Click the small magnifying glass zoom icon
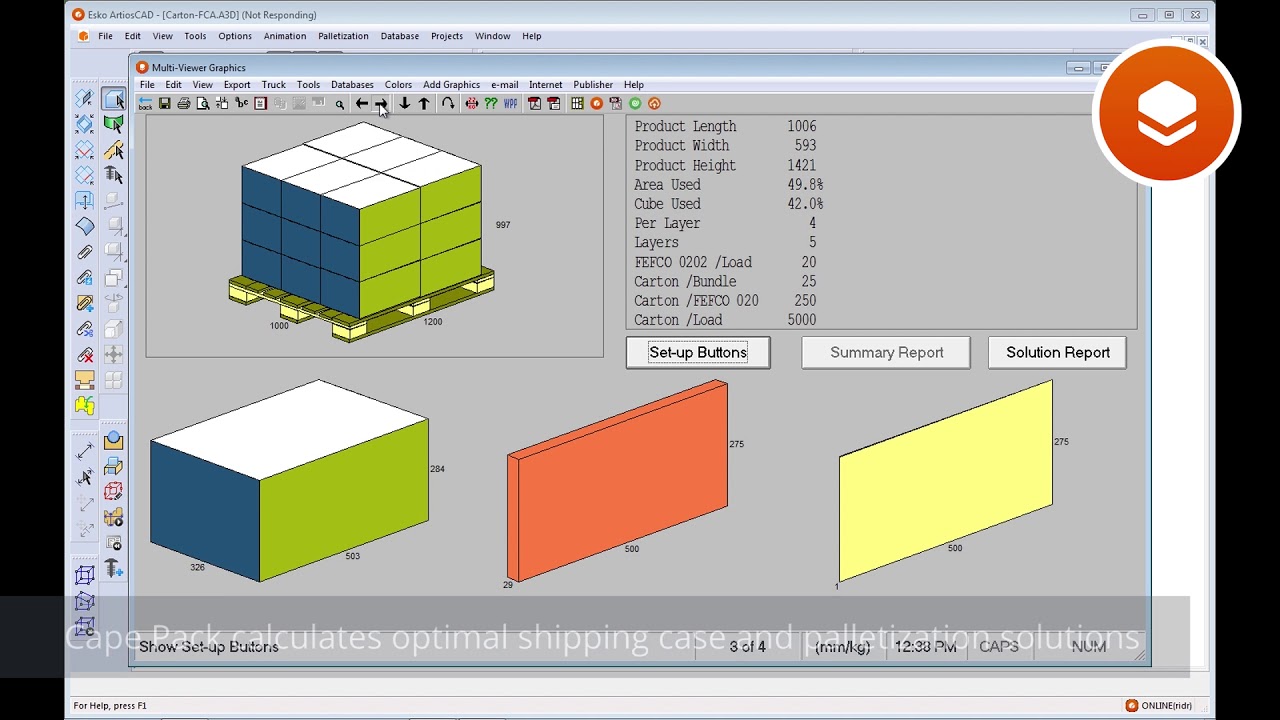 340,104
